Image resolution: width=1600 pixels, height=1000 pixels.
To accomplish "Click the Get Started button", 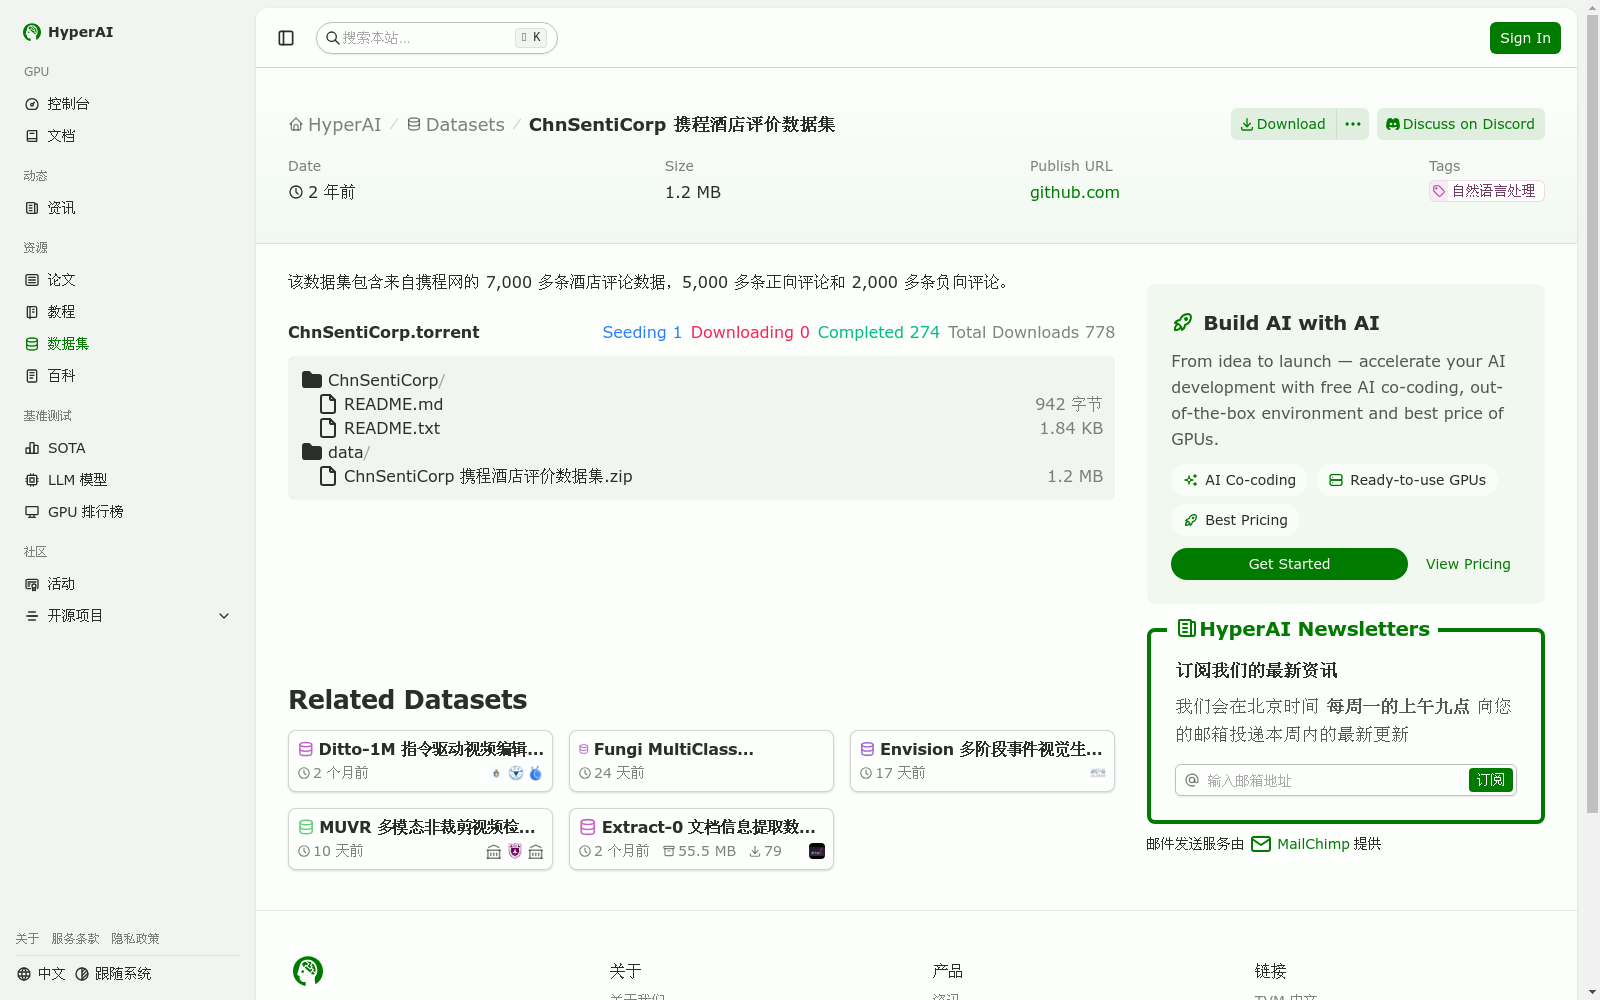I will click(x=1289, y=564).
